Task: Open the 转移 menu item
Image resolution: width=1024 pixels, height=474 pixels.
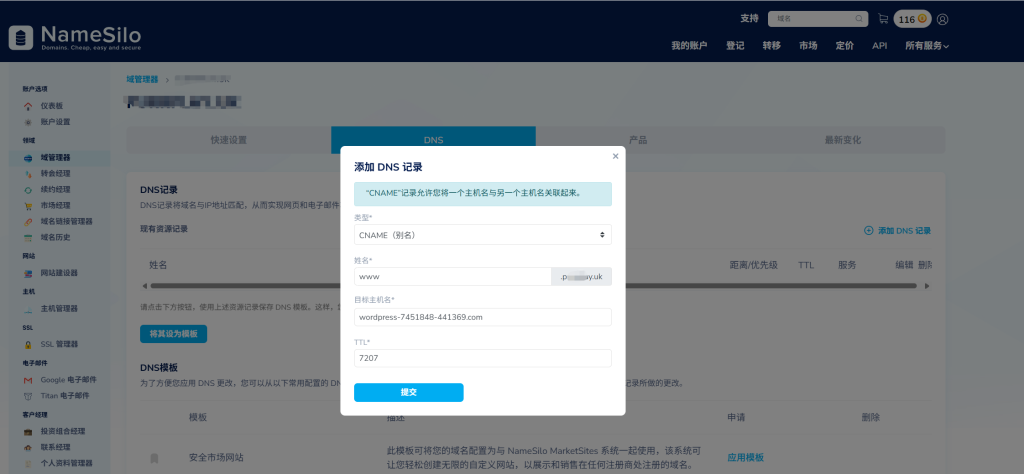Action: pyautogui.click(x=771, y=46)
